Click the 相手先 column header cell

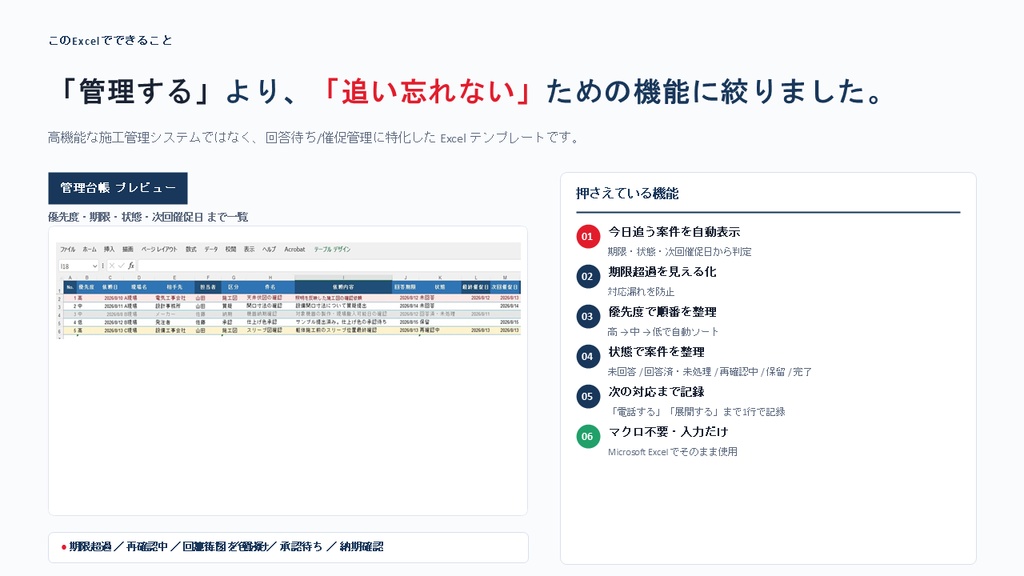[174, 287]
